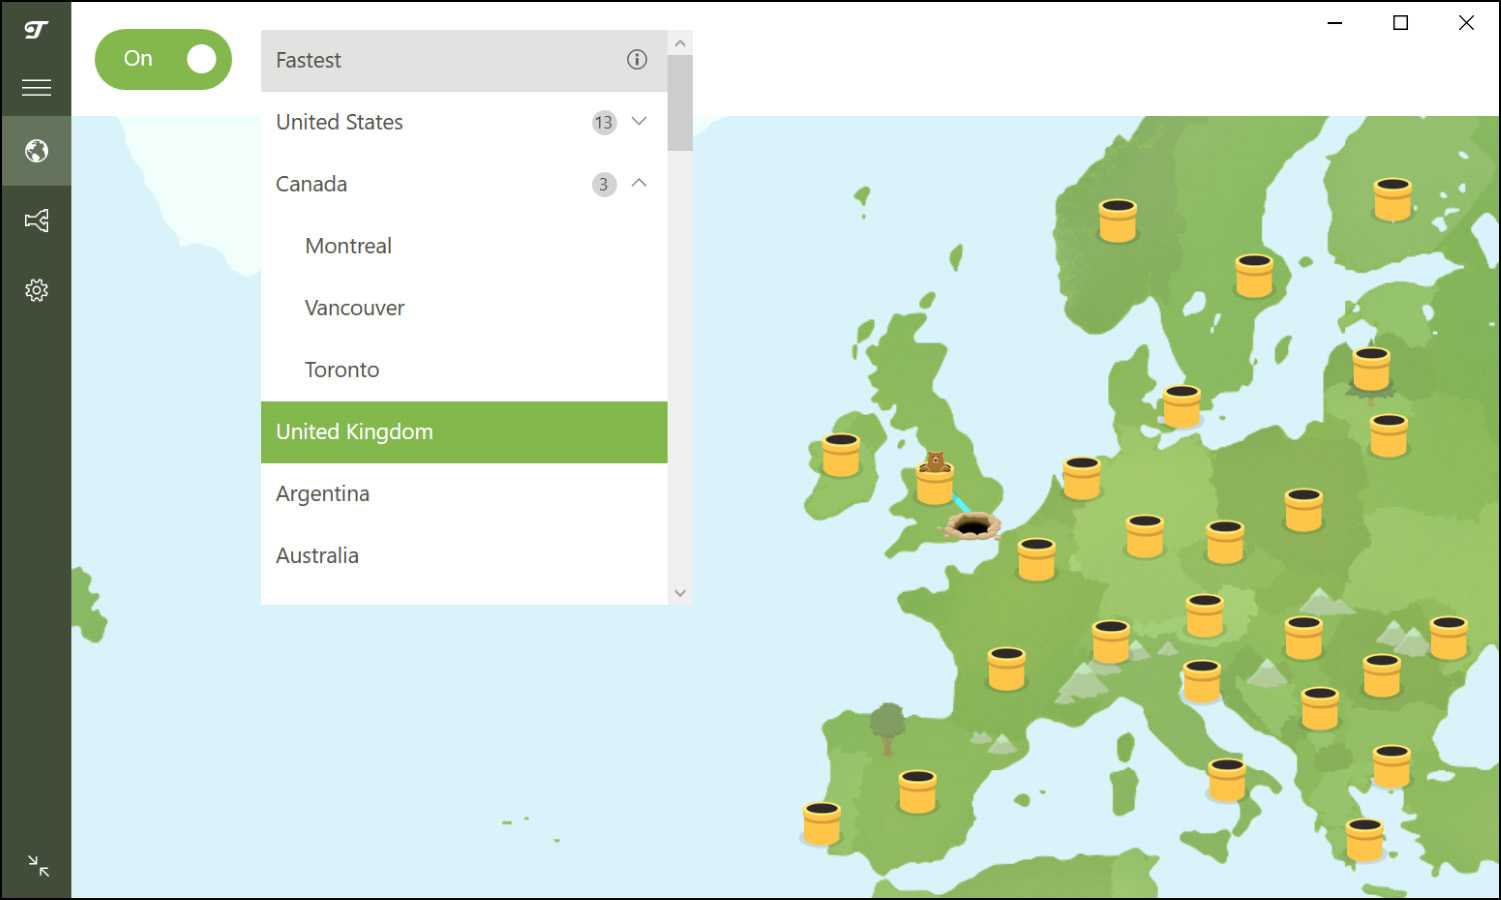Viewport: 1501px width, 900px height.
Task: Turn off the VPN connection toggle
Action: point(163,59)
